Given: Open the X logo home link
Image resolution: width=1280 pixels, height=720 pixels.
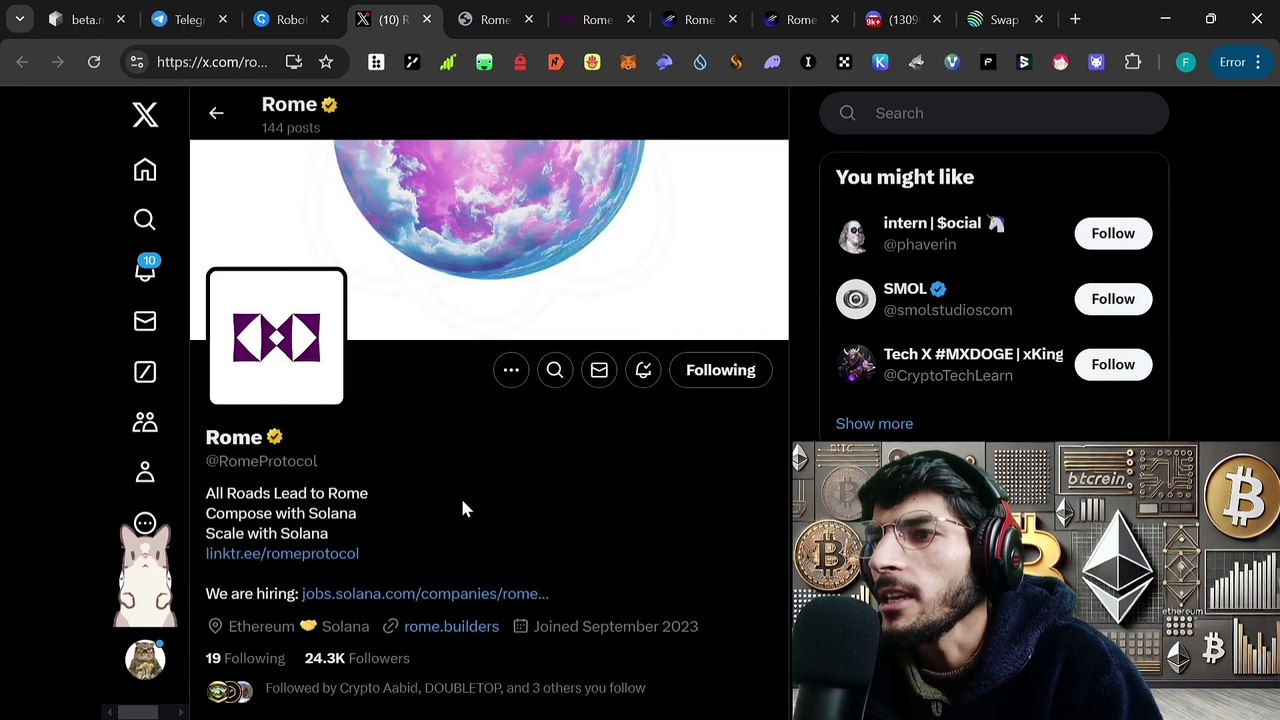Looking at the screenshot, I should tap(145, 115).
